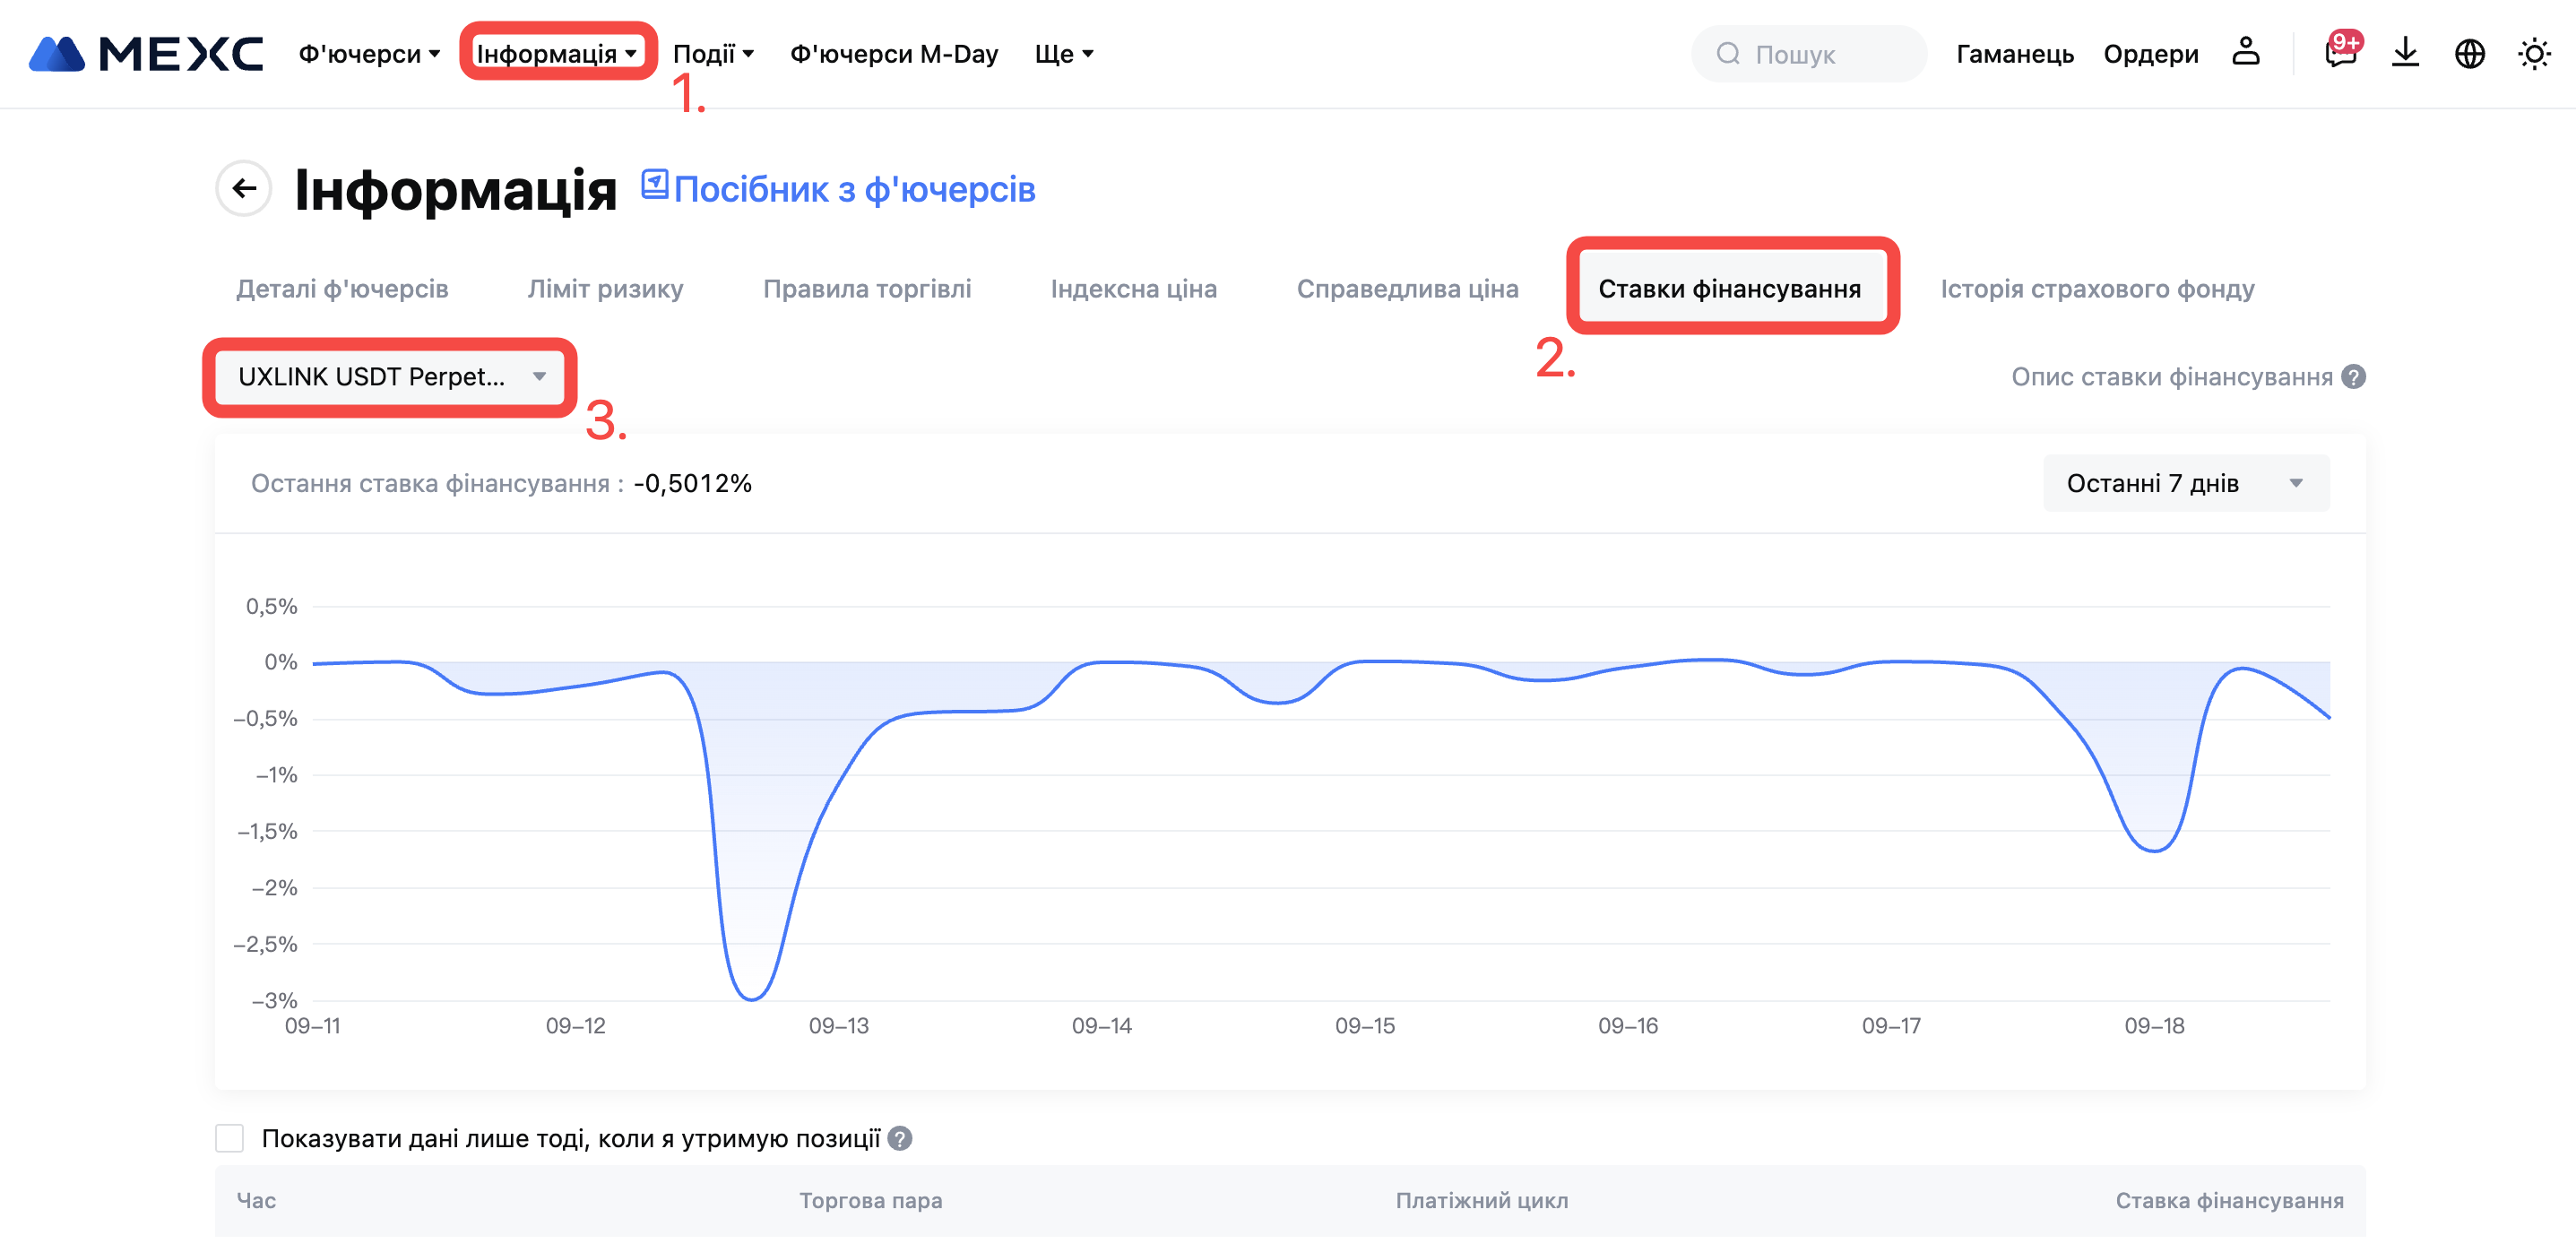Viewport: 2576px width, 1244px height.
Task: Toggle the light/dark theme sun icon
Action: click(x=2533, y=53)
